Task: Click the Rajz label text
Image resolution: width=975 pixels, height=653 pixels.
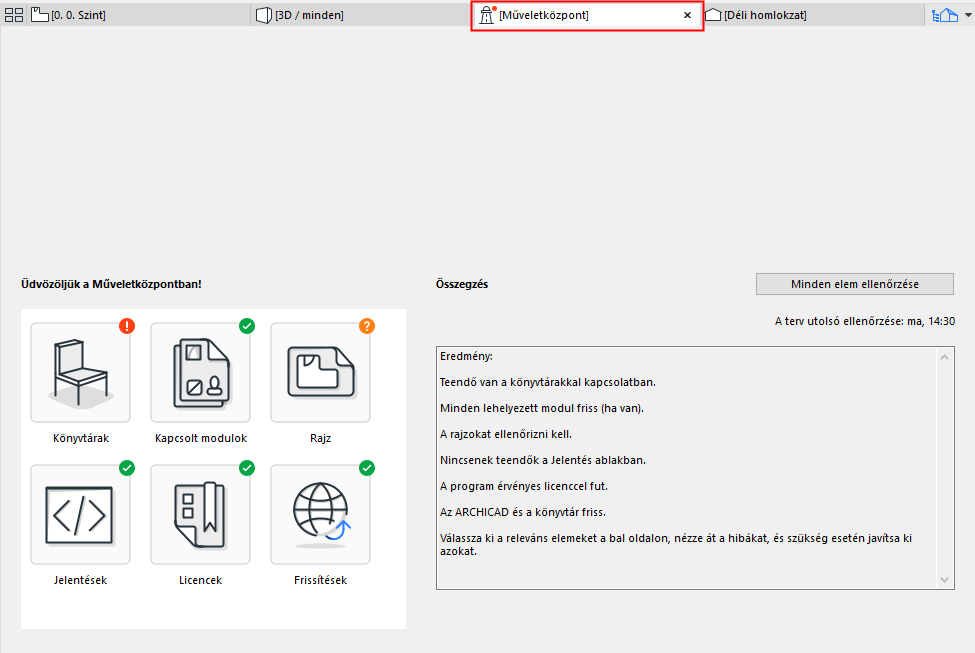Action: 320,438
